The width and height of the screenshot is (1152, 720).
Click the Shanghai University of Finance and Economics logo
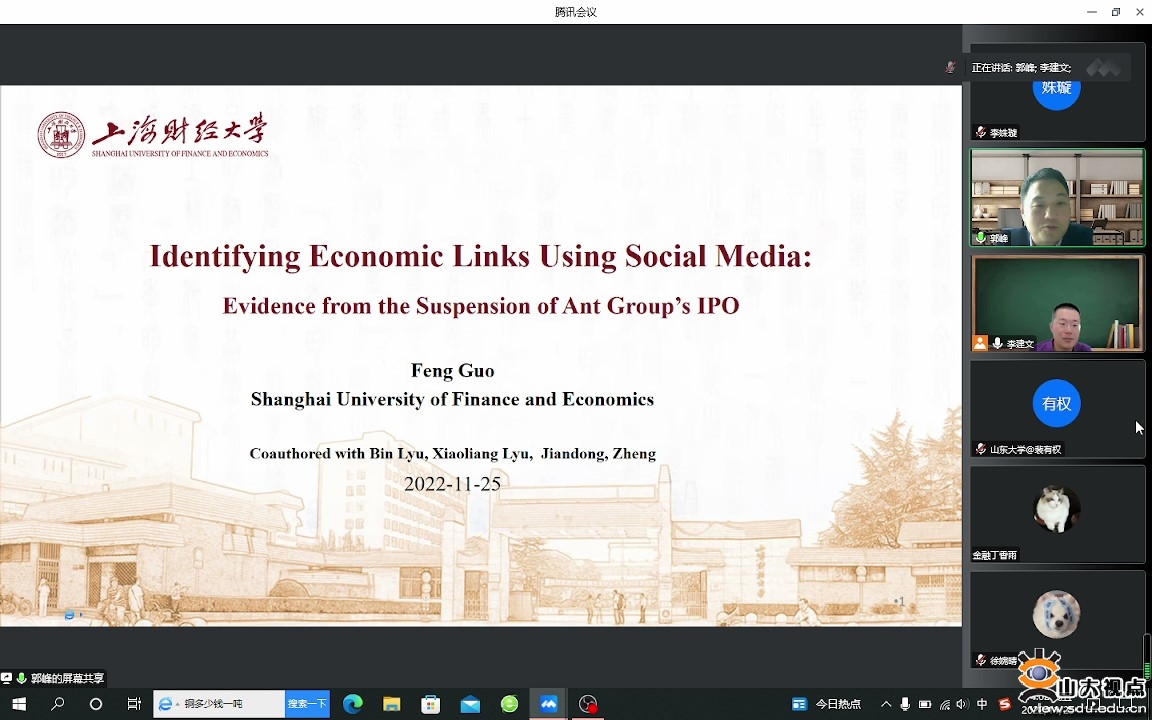coord(153,134)
